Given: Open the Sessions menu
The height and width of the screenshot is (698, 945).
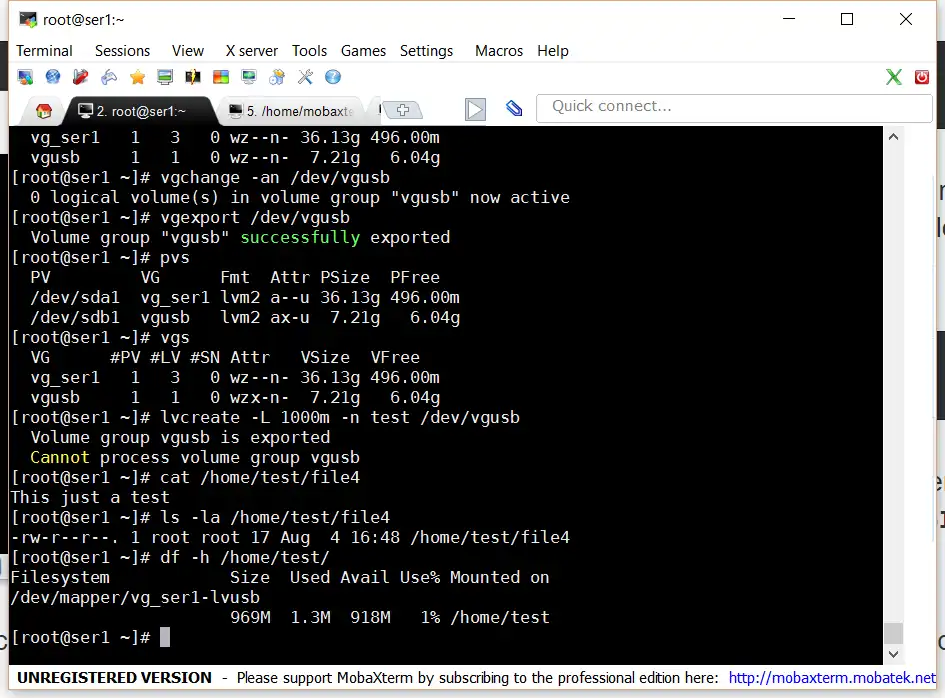Looking at the screenshot, I should click(122, 51).
